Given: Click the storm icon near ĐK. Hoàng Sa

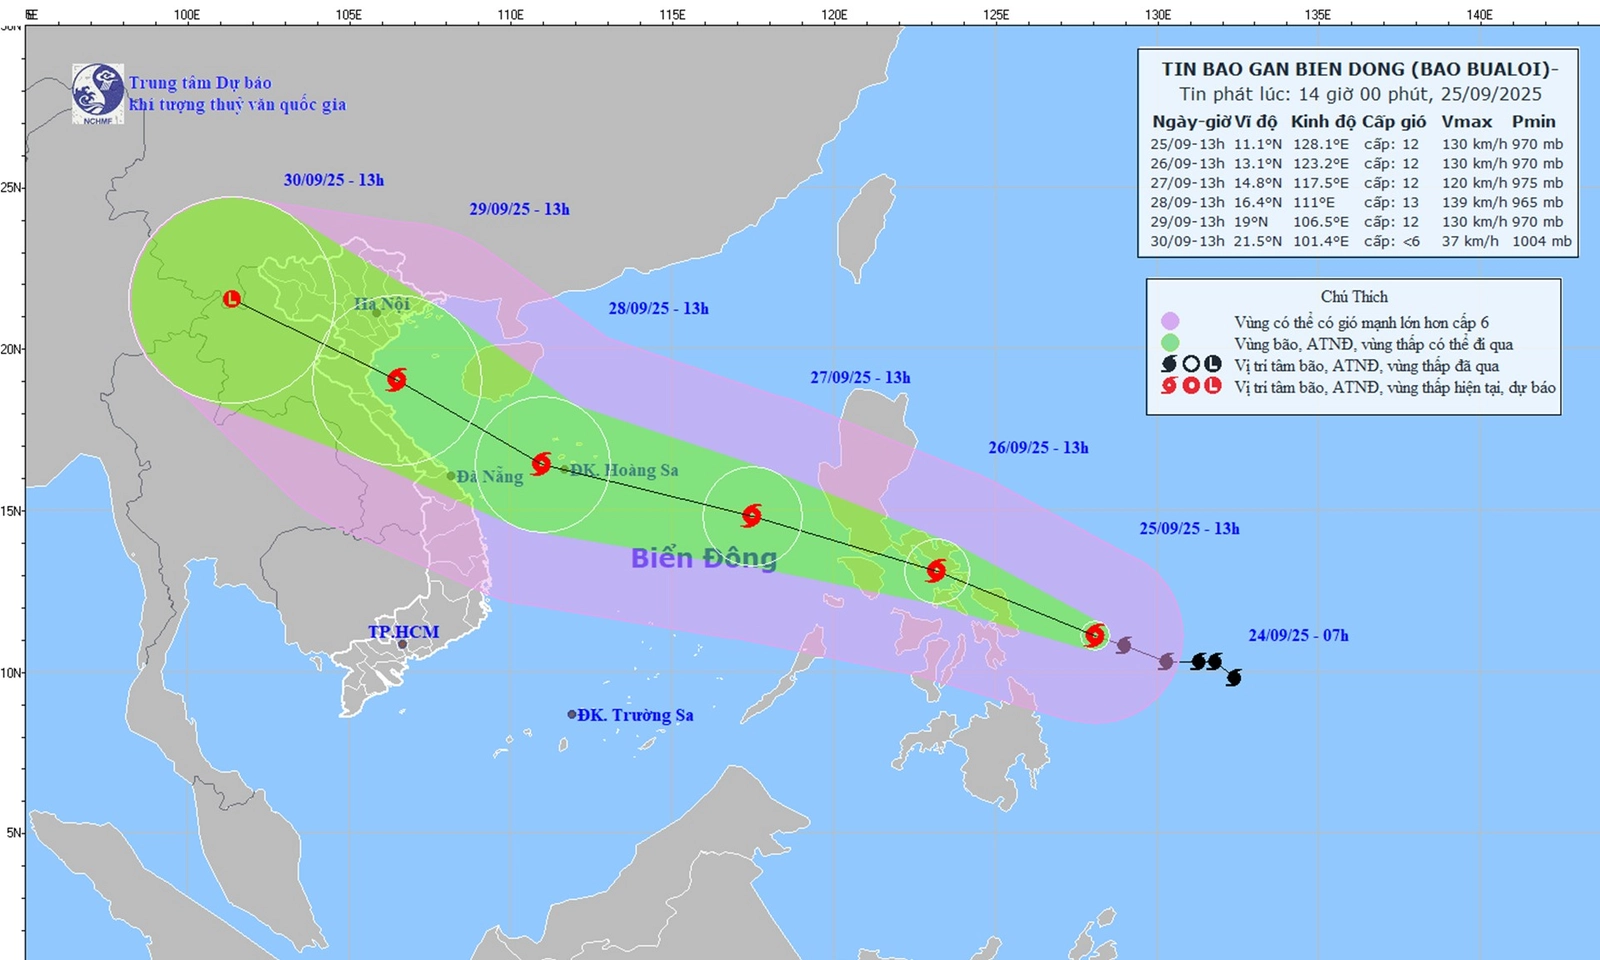Looking at the screenshot, I should tap(541, 464).
